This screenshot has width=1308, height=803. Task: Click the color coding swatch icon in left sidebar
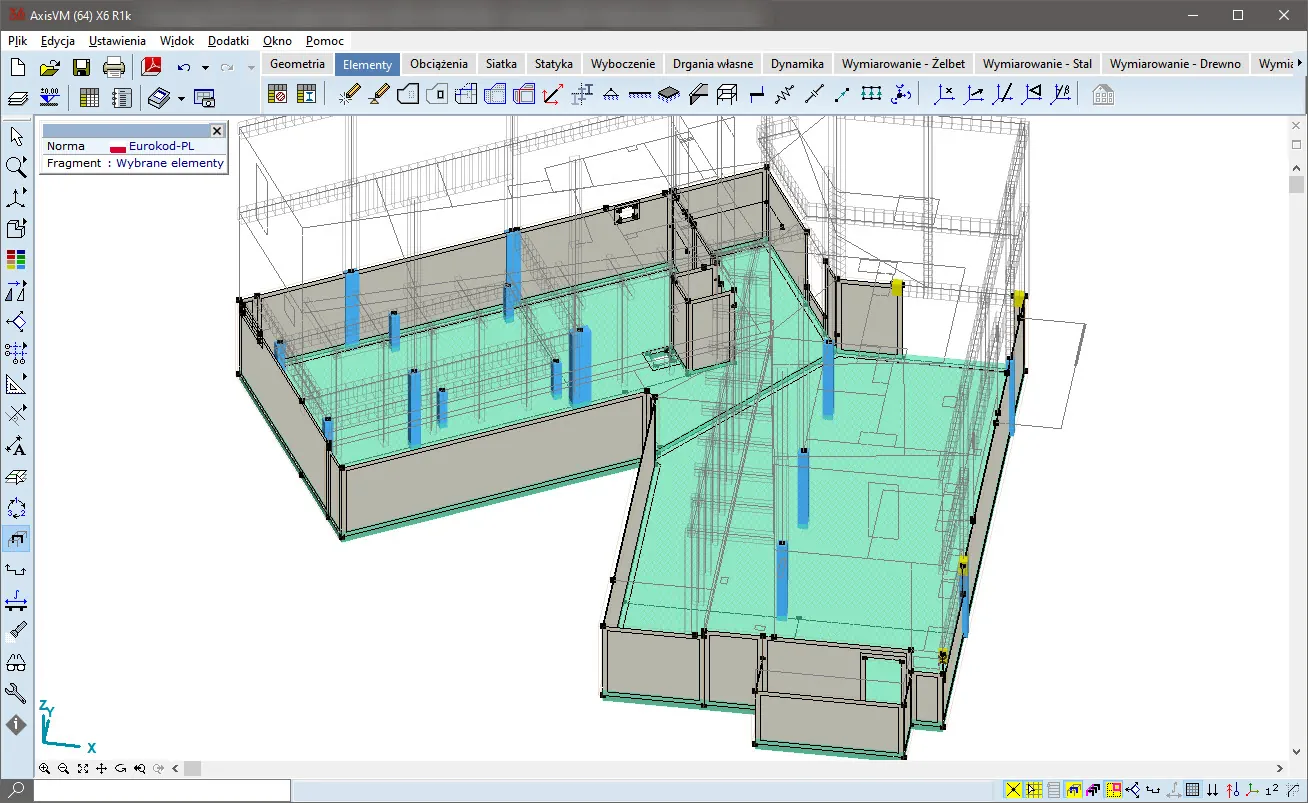(x=16, y=260)
